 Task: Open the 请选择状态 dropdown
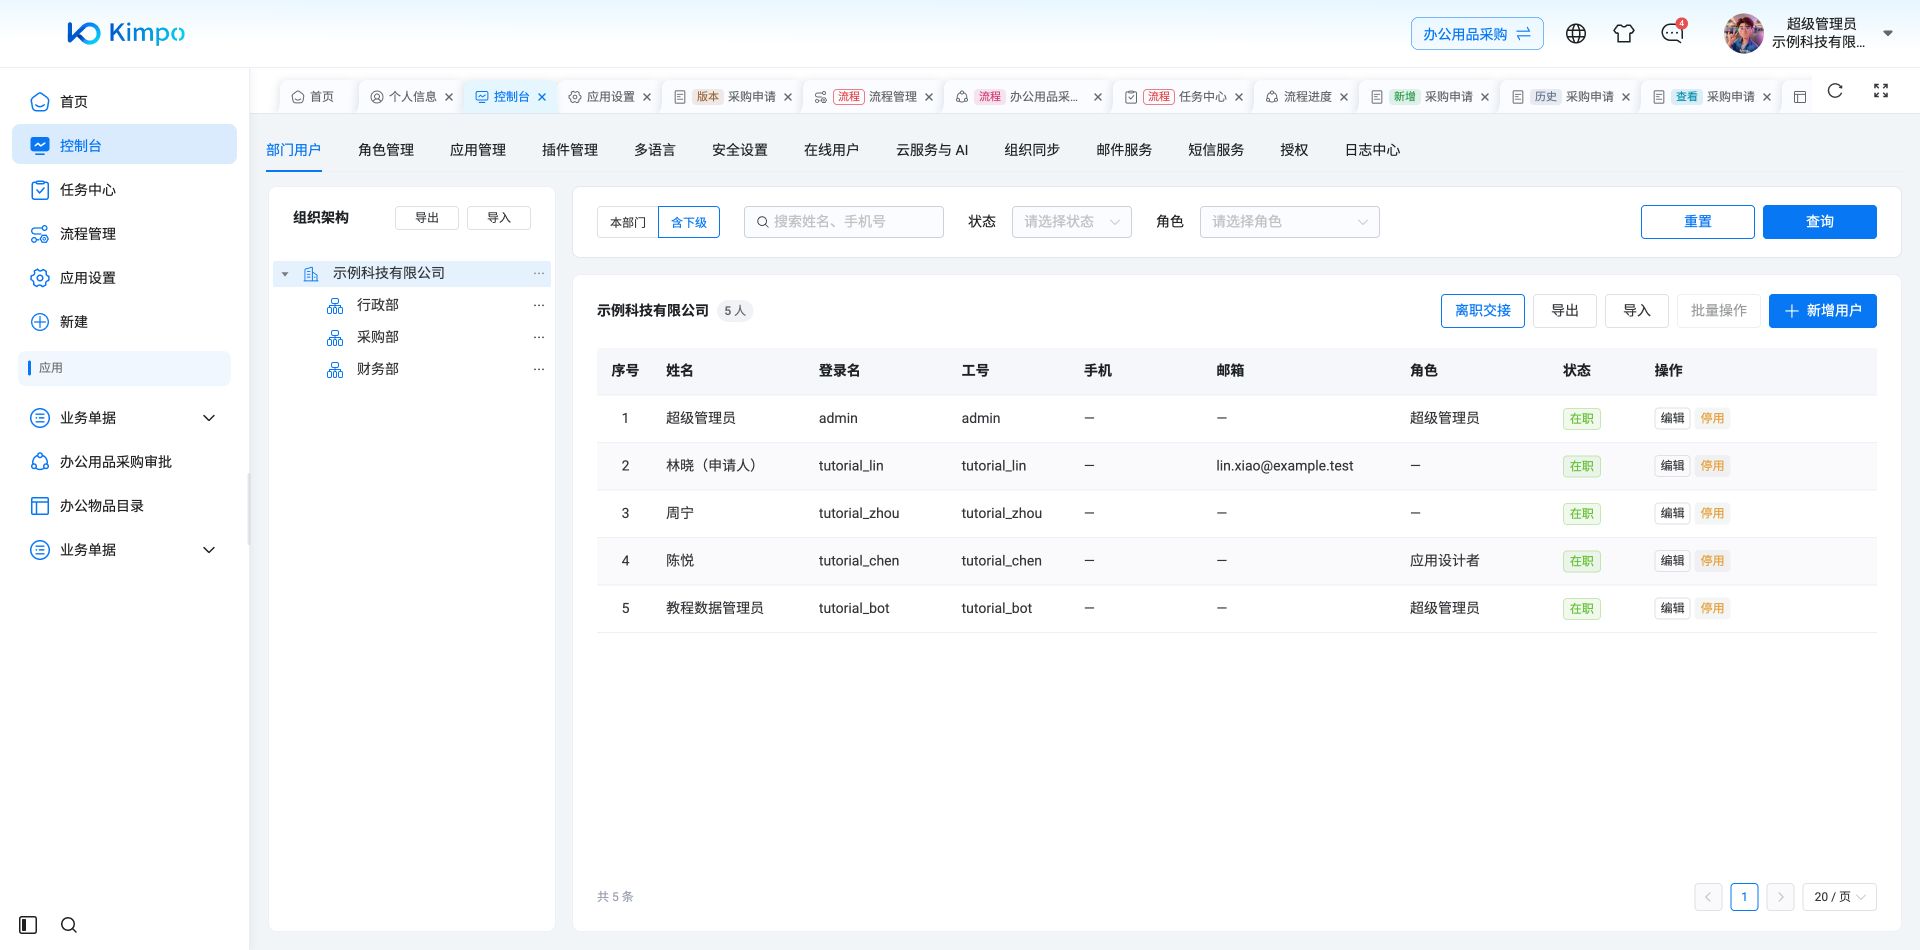[x=1071, y=222]
